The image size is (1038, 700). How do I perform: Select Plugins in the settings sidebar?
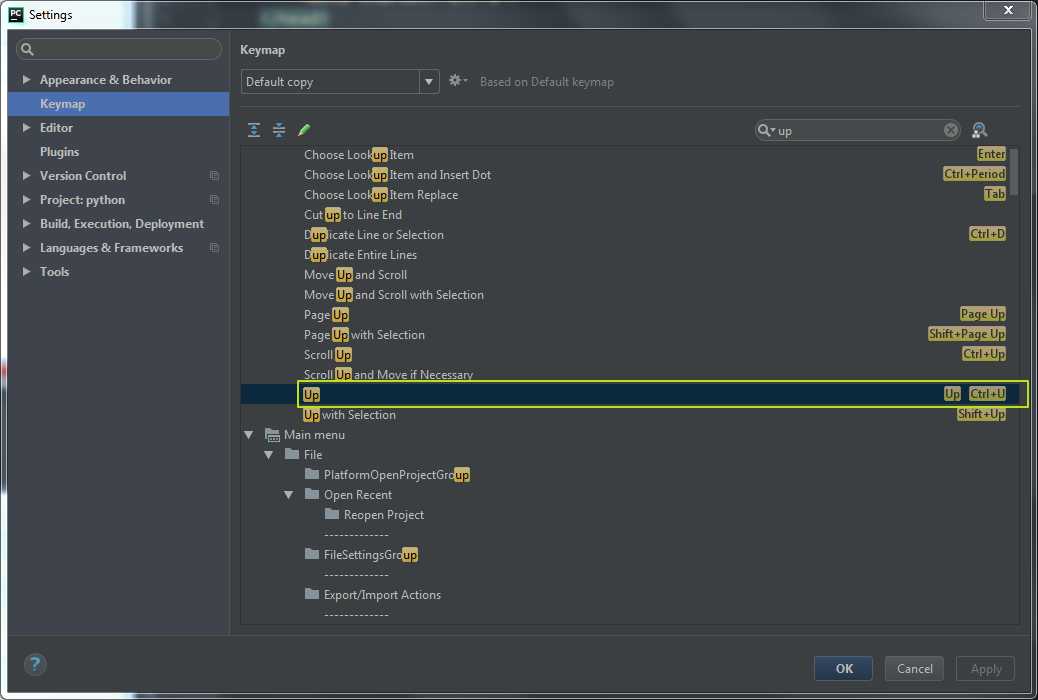pyautogui.click(x=60, y=152)
